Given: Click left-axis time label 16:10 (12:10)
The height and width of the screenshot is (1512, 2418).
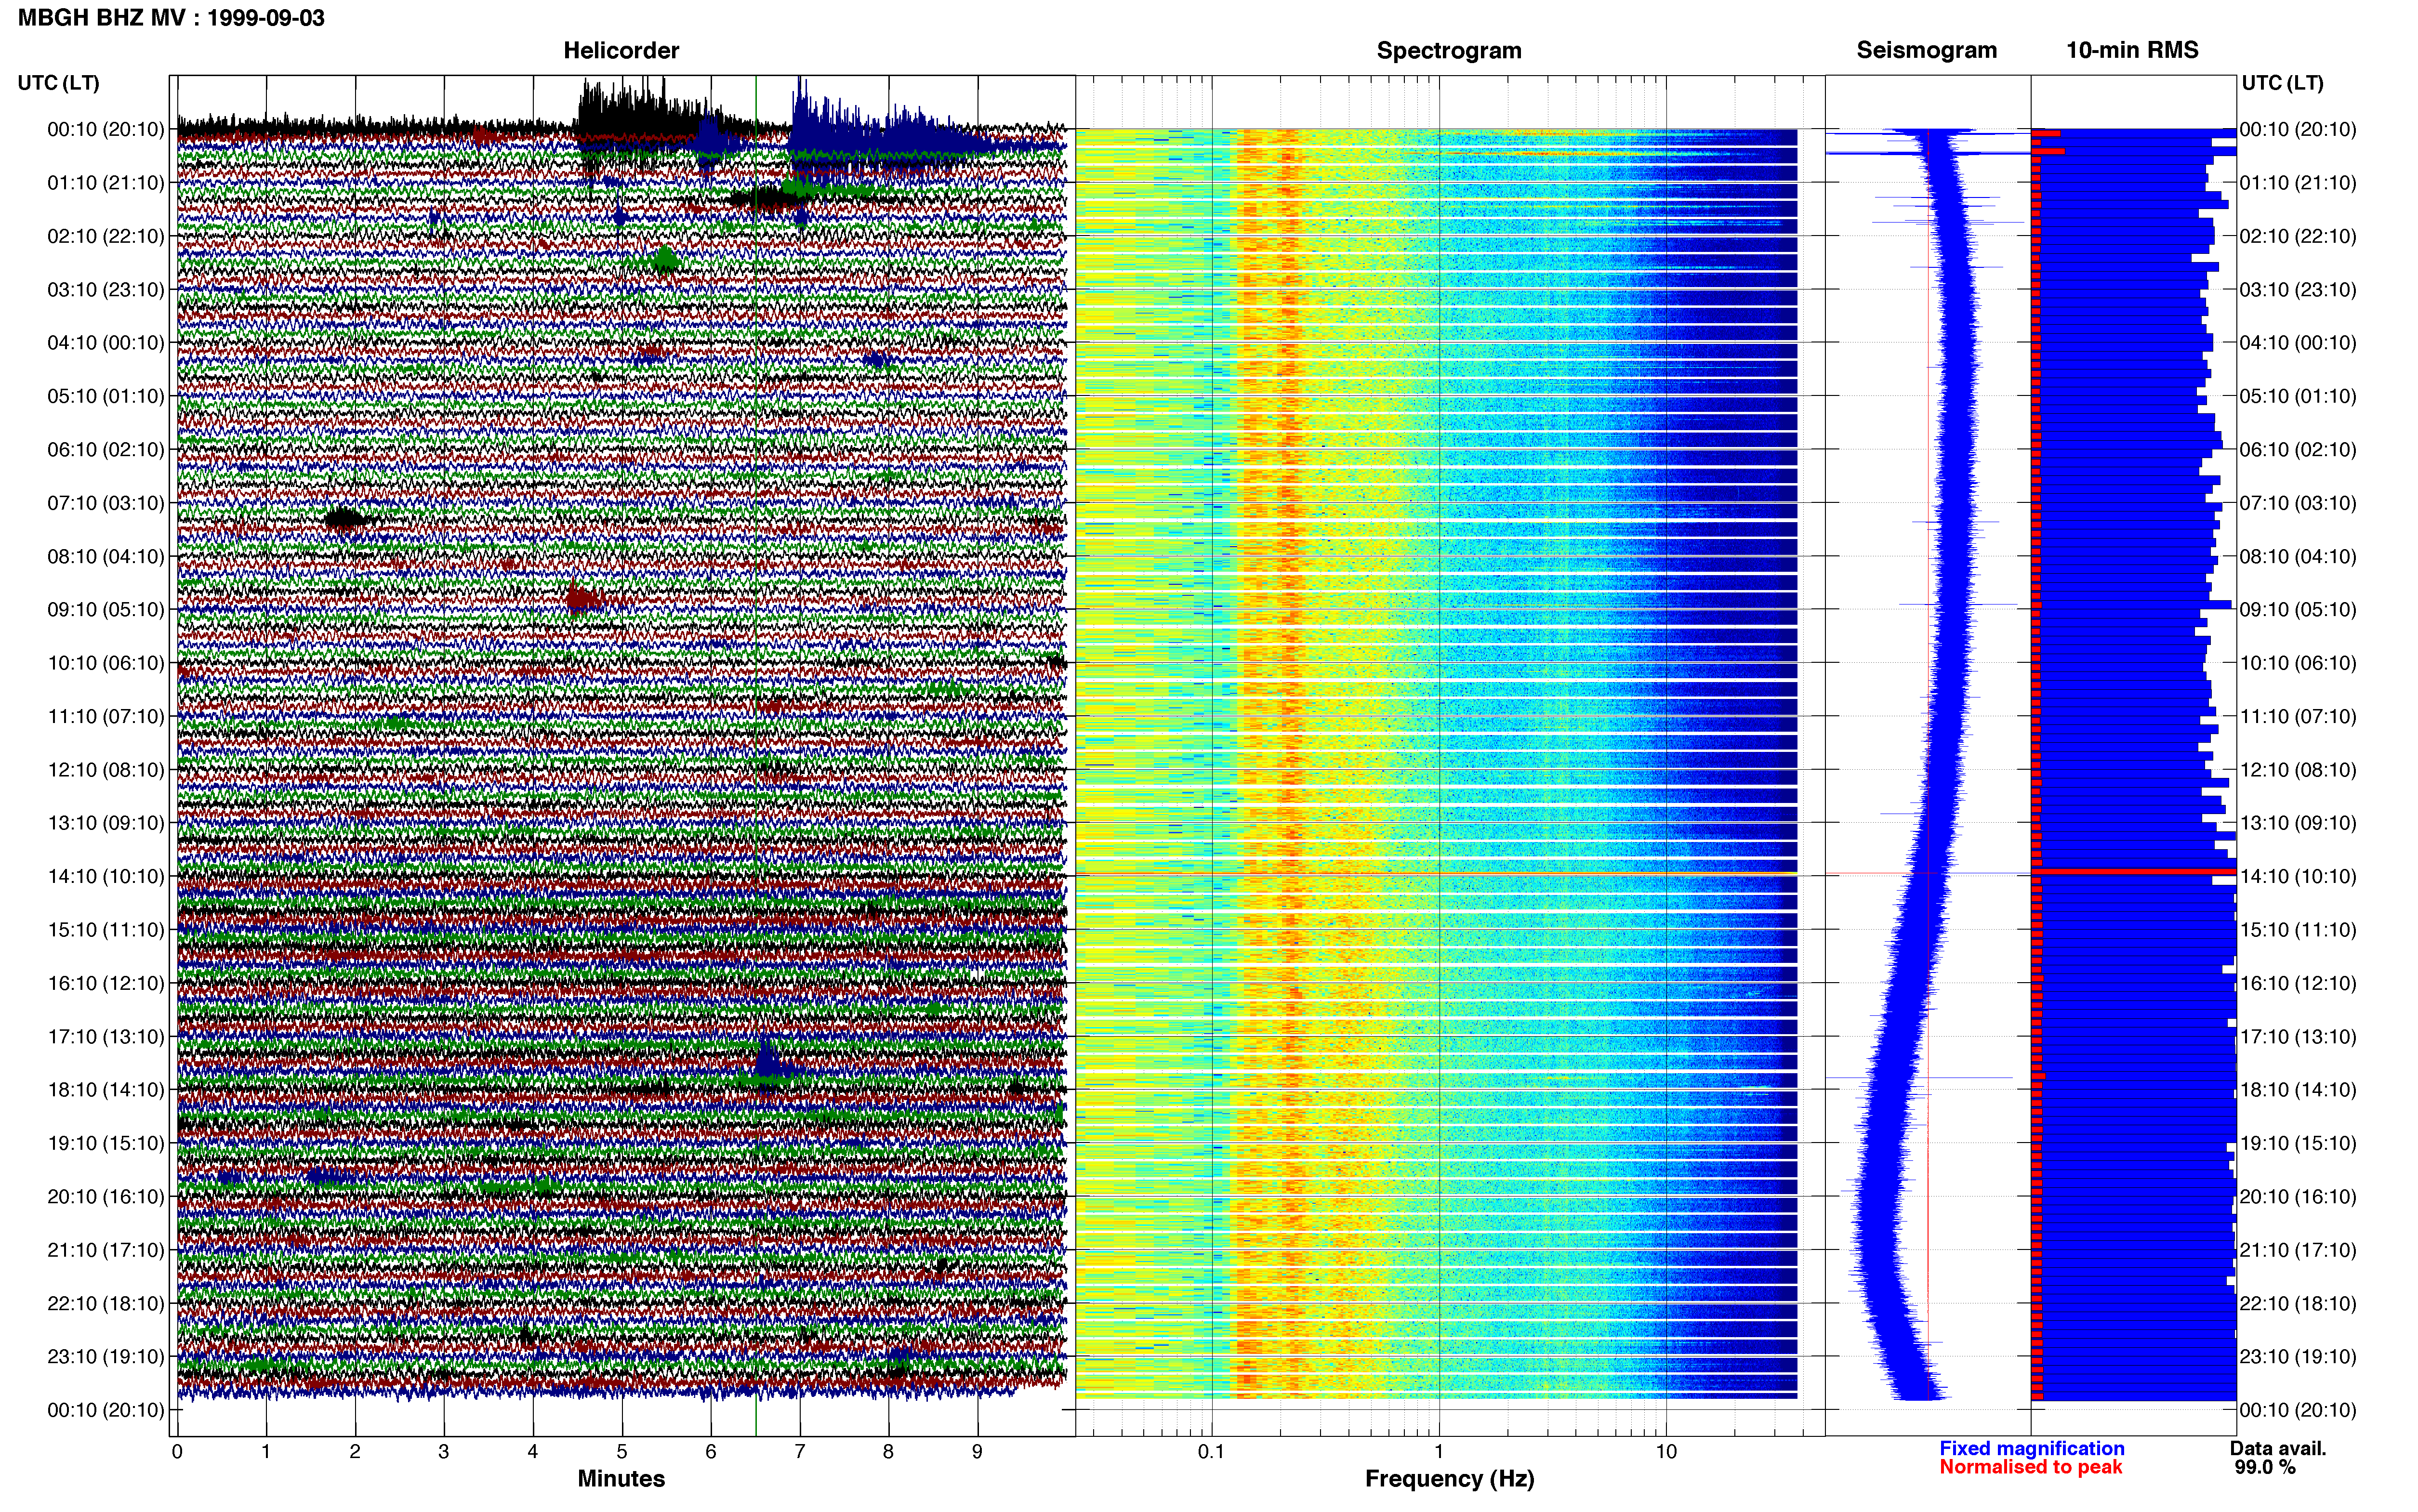Looking at the screenshot, I should coord(106,983).
